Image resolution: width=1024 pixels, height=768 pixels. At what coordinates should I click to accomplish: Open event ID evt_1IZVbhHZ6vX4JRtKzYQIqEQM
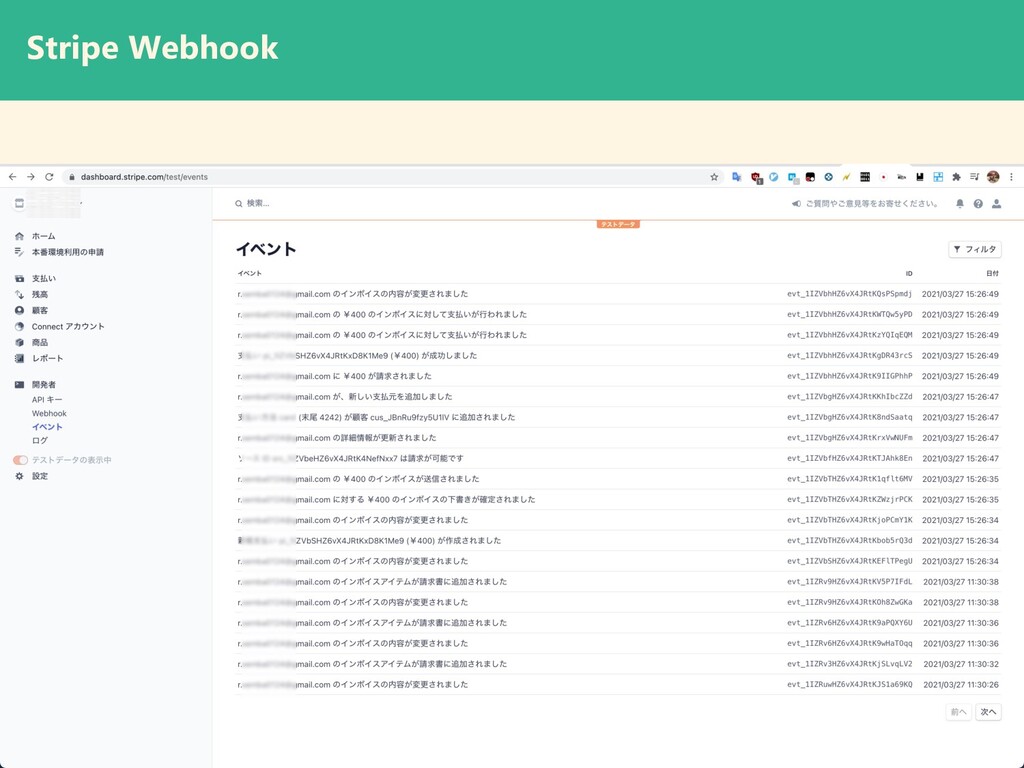[x=849, y=336]
